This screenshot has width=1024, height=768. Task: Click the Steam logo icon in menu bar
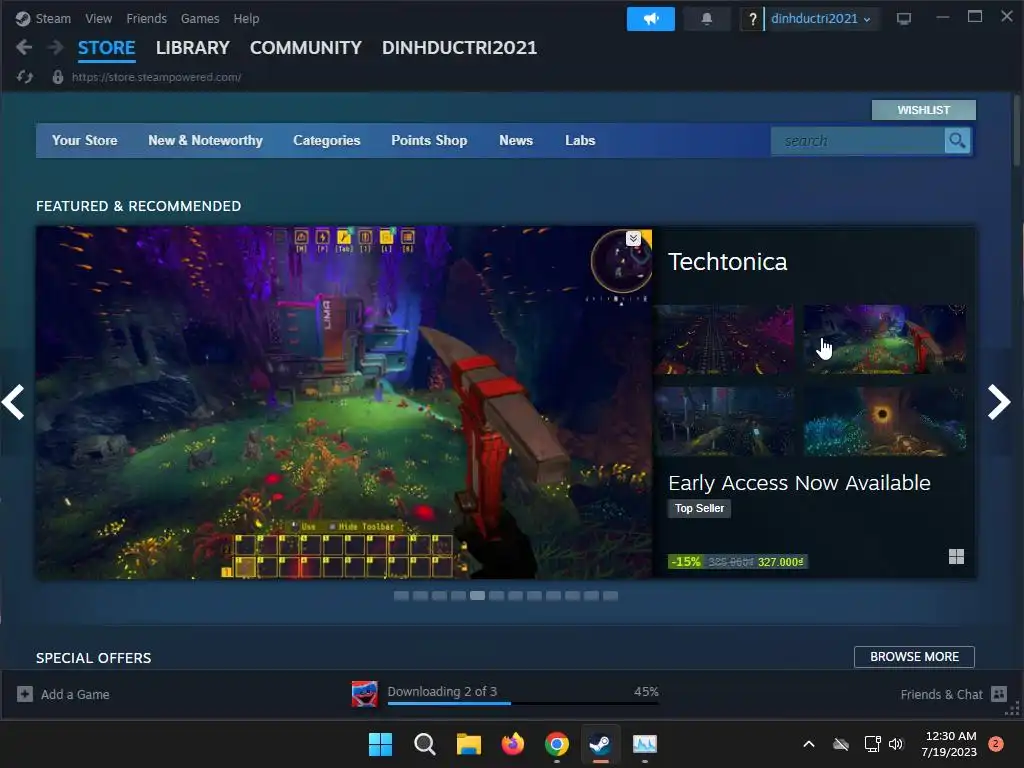[x=23, y=19]
